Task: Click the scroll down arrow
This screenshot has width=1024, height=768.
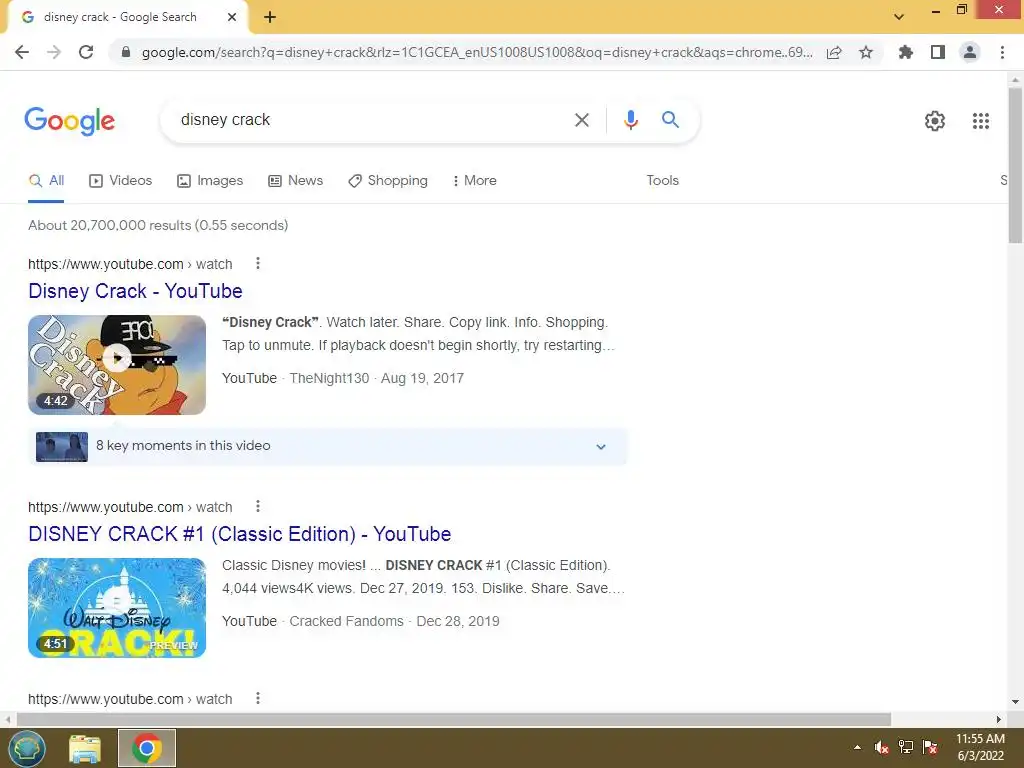Action: click(x=1015, y=703)
